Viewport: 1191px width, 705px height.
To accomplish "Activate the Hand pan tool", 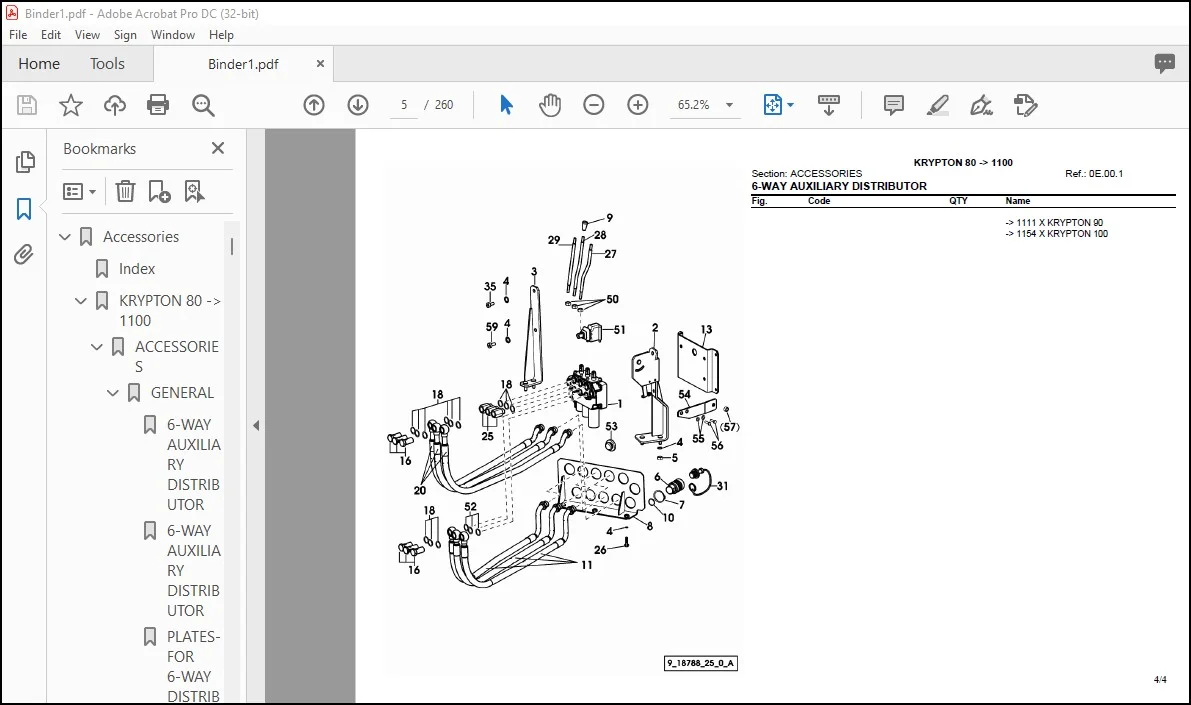I will (x=550, y=105).
